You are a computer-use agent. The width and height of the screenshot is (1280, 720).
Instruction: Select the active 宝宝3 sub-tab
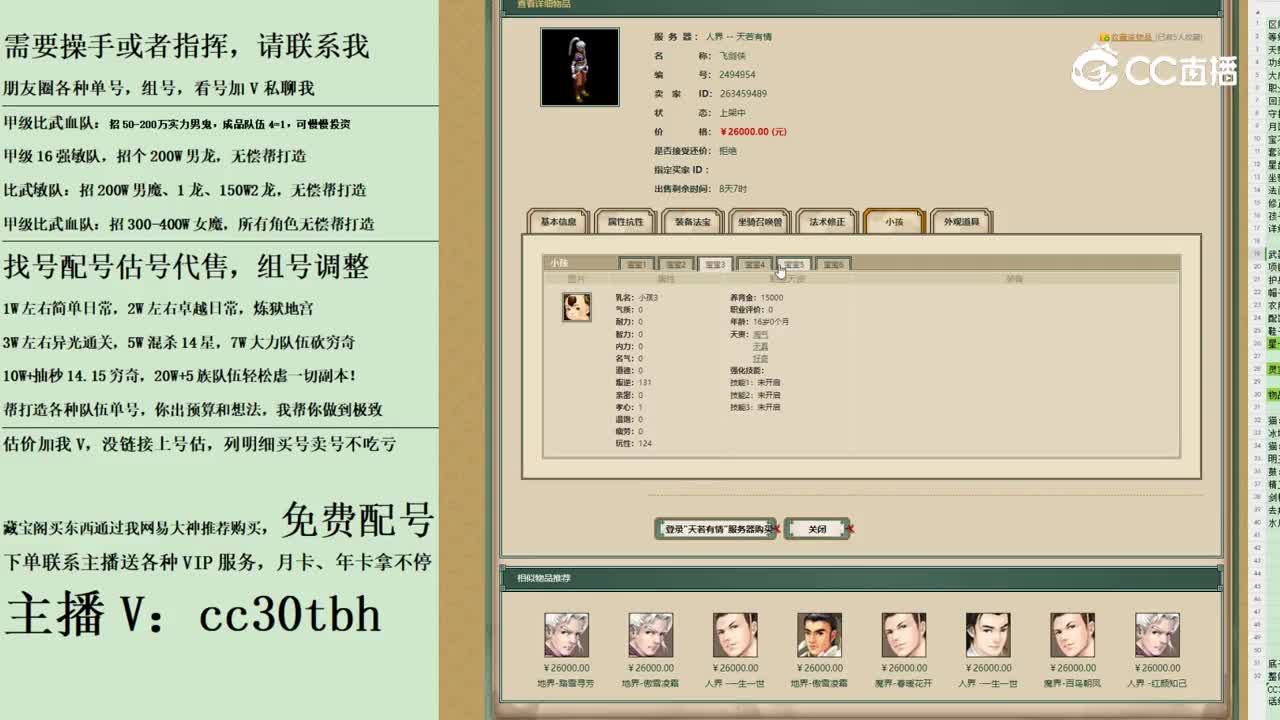pos(714,264)
